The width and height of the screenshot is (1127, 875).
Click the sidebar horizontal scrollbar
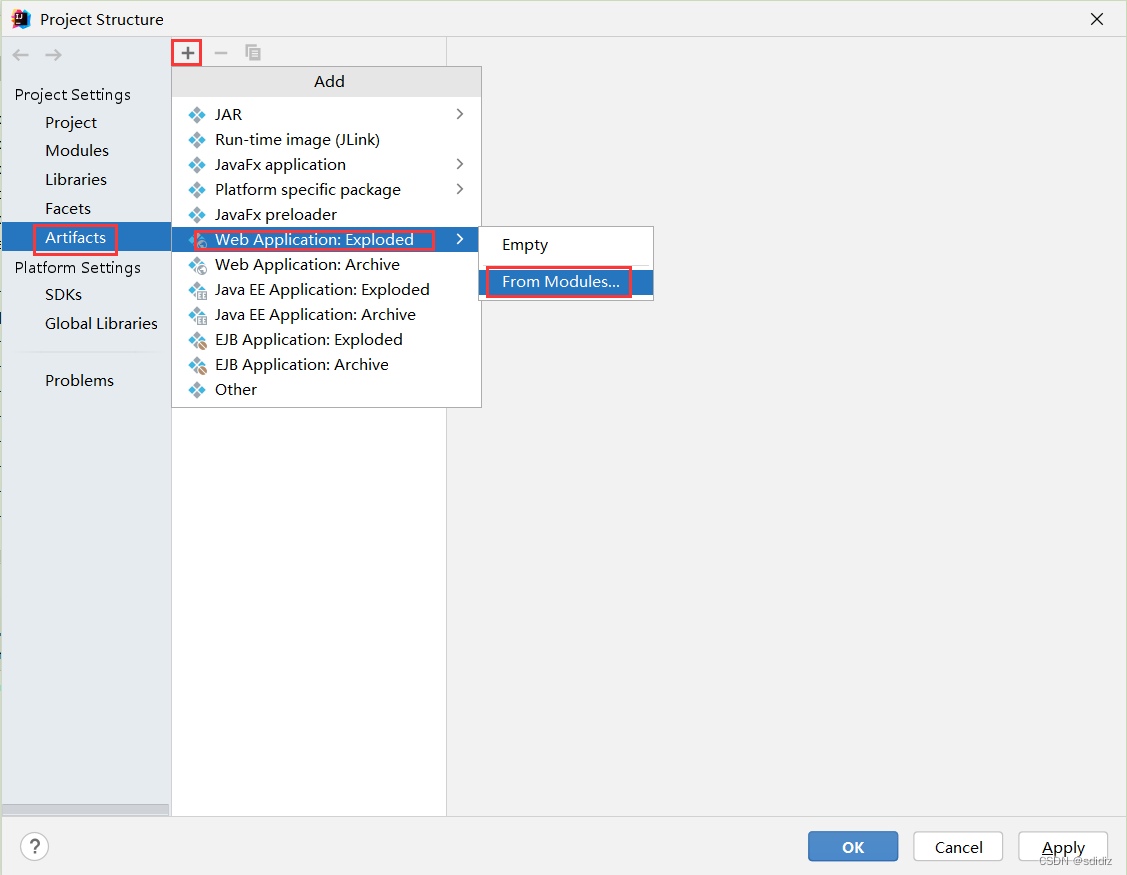(x=86, y=810)
